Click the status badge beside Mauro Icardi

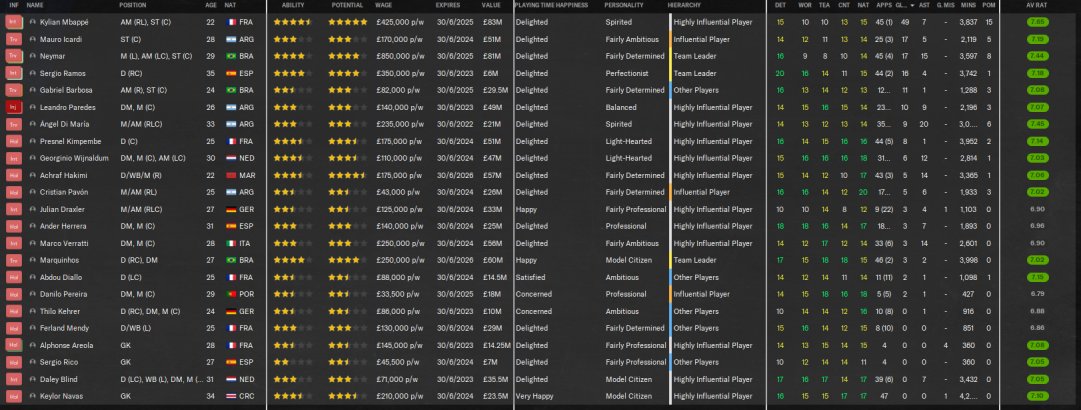point(14,39)
